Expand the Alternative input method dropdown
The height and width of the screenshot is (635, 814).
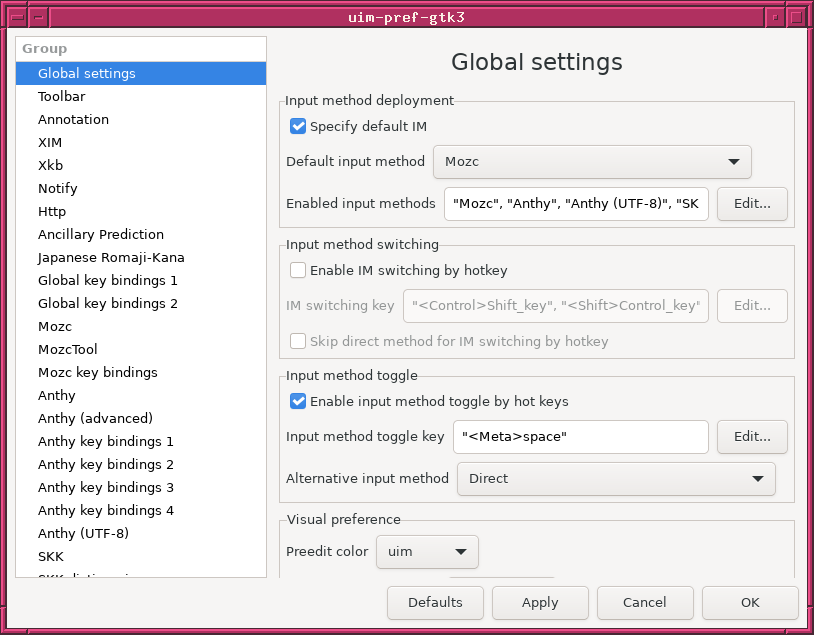click(x=616, y=478)
